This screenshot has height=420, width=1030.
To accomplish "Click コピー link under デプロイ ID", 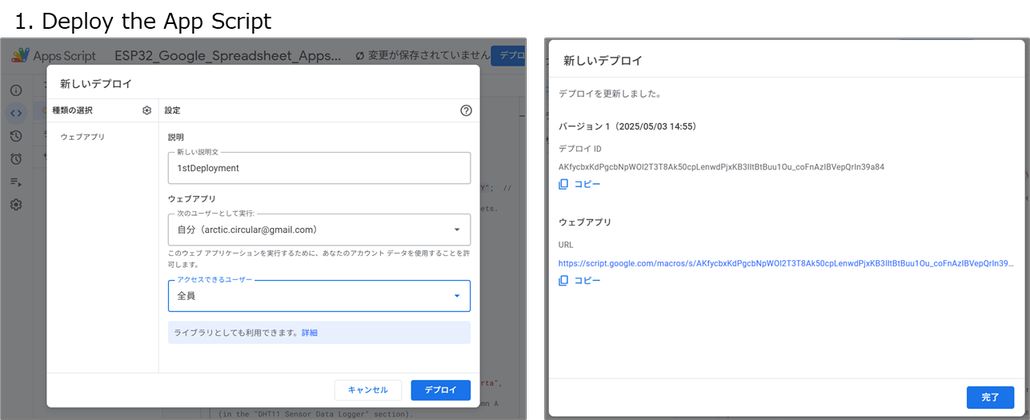I will coord(587,185).
